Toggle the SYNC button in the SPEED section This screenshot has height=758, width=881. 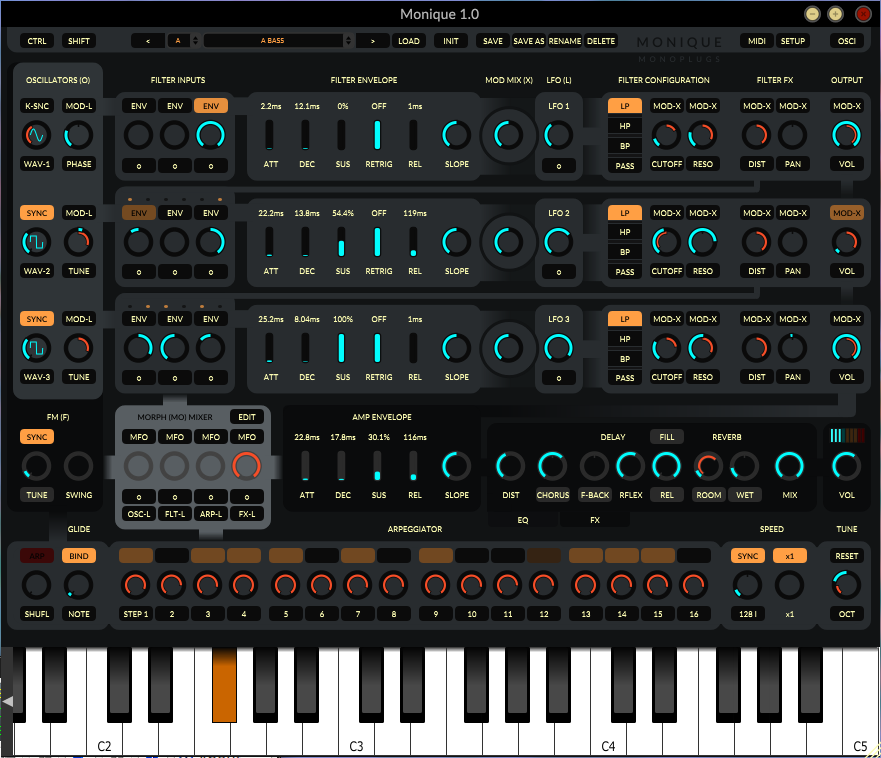click(x=748, y=556)
